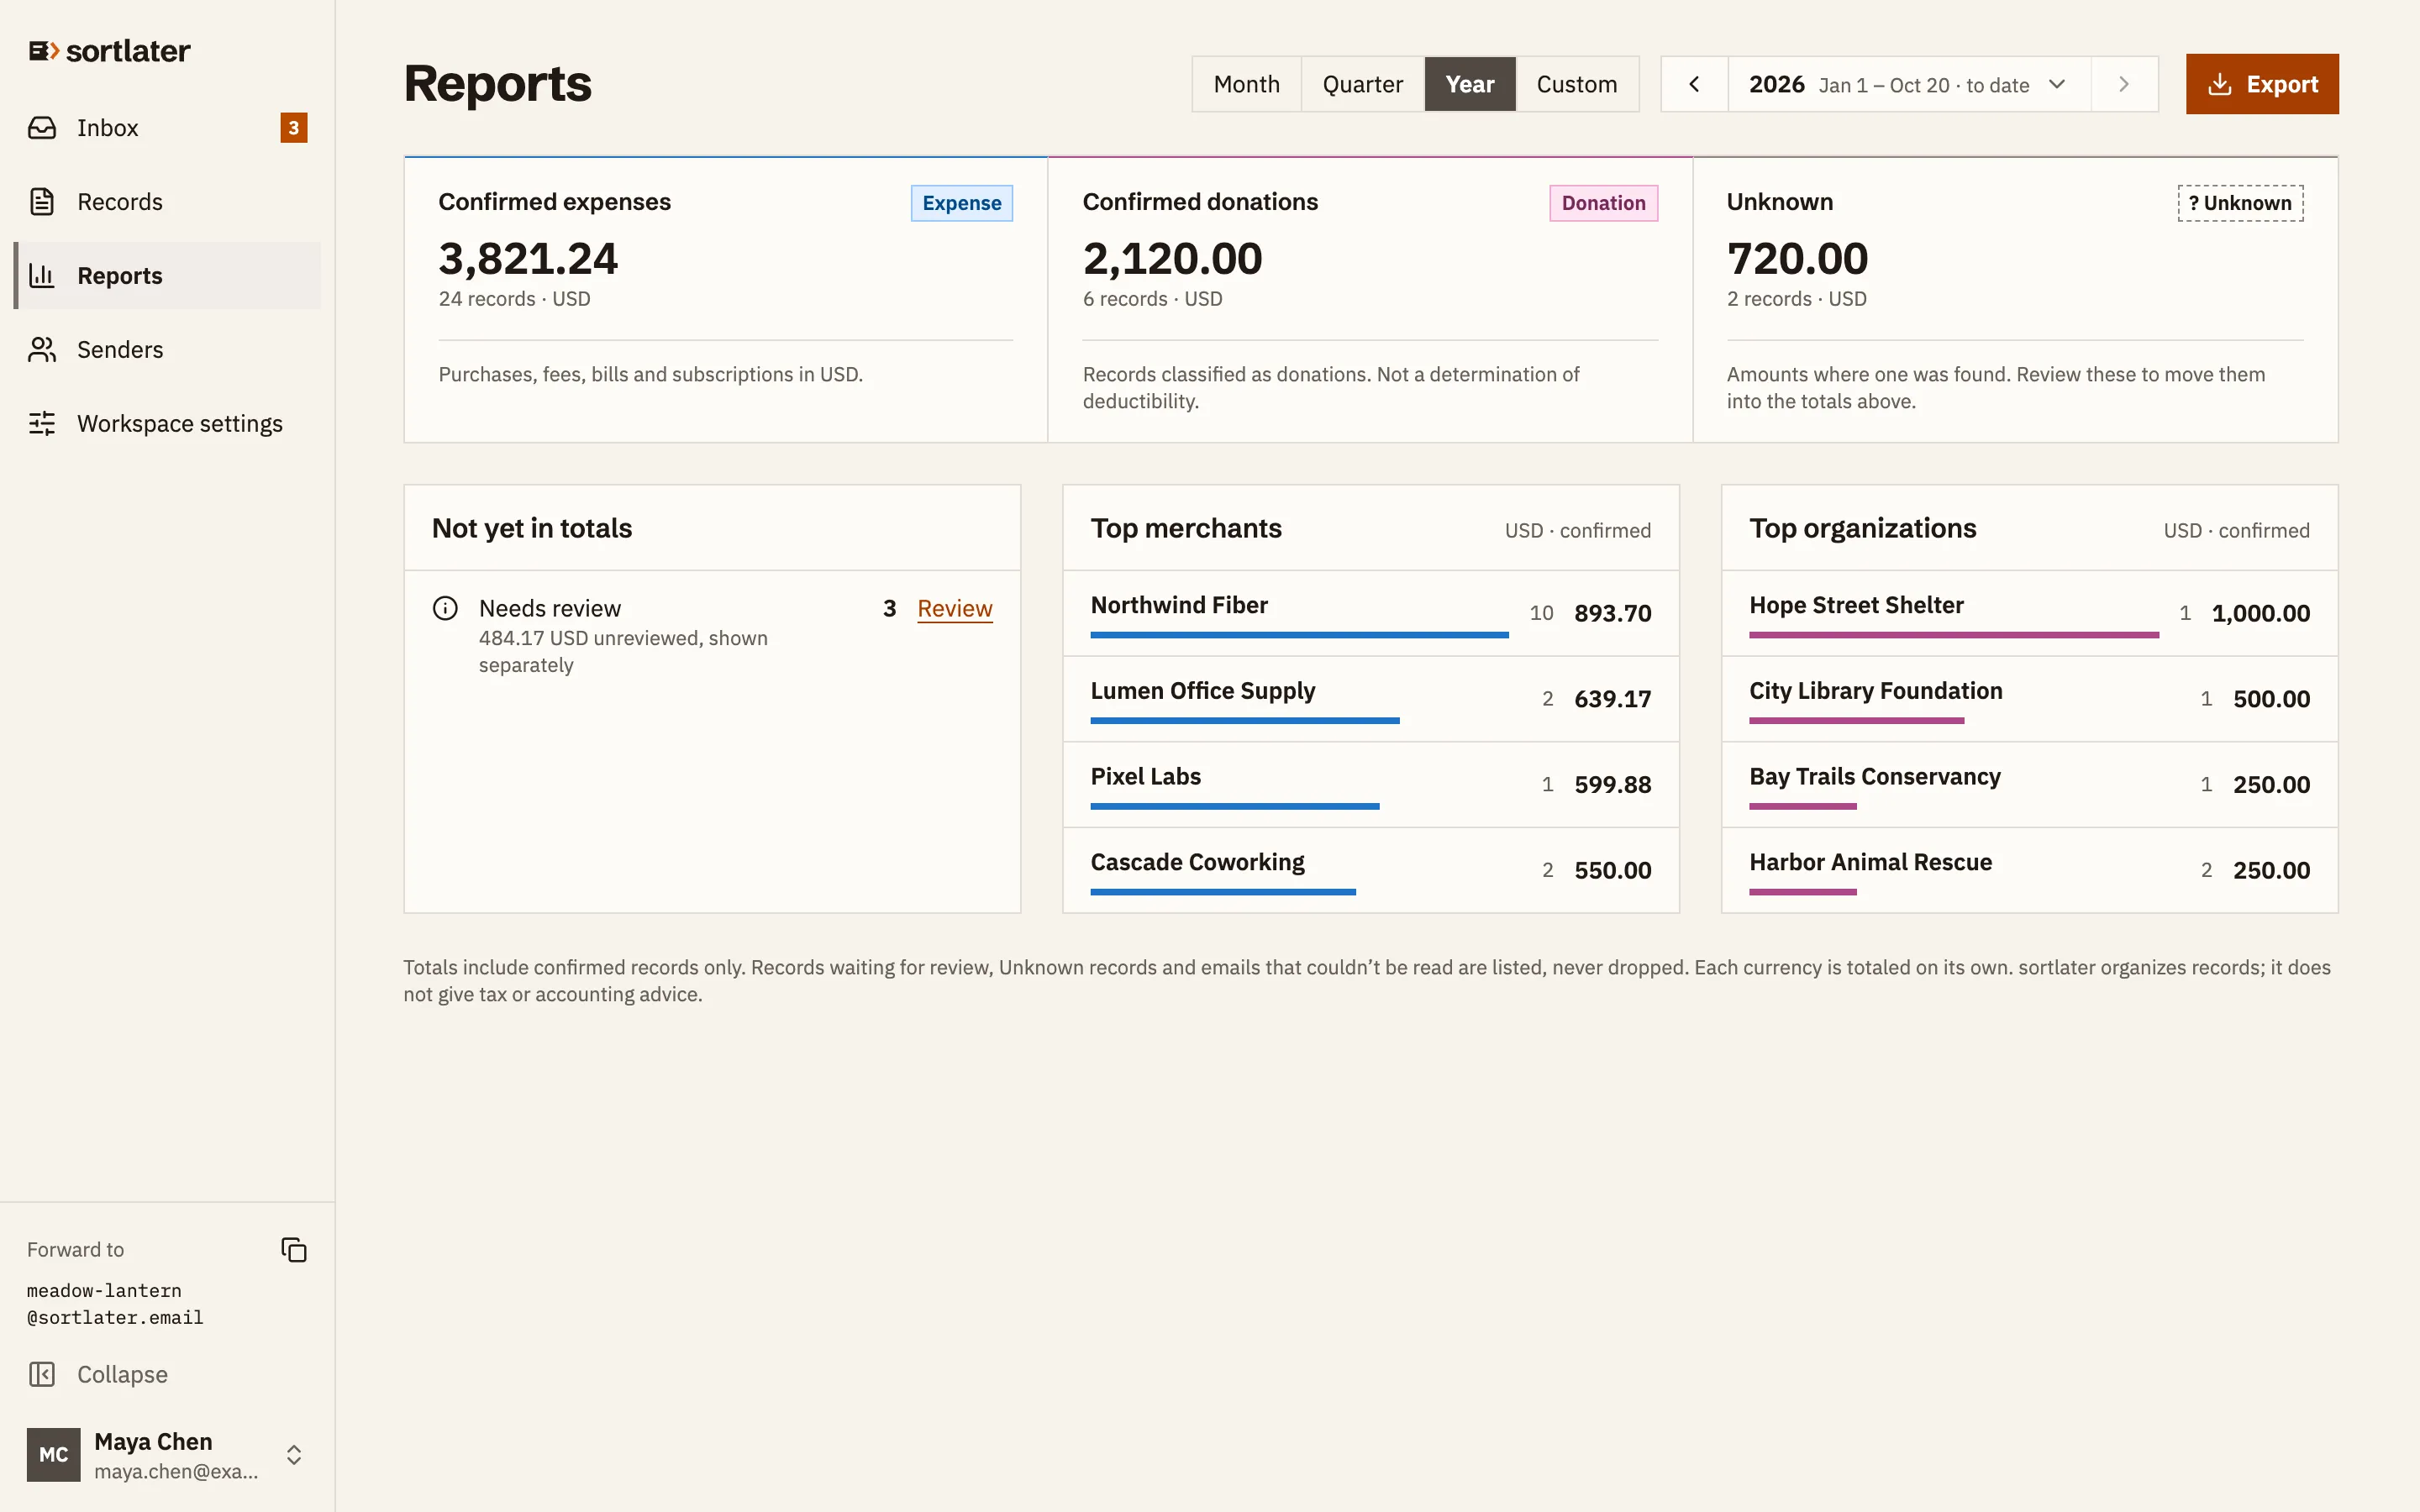Click the Donation tag
Viewport: 2420px width, 1512px height.
click(1603, 203)
